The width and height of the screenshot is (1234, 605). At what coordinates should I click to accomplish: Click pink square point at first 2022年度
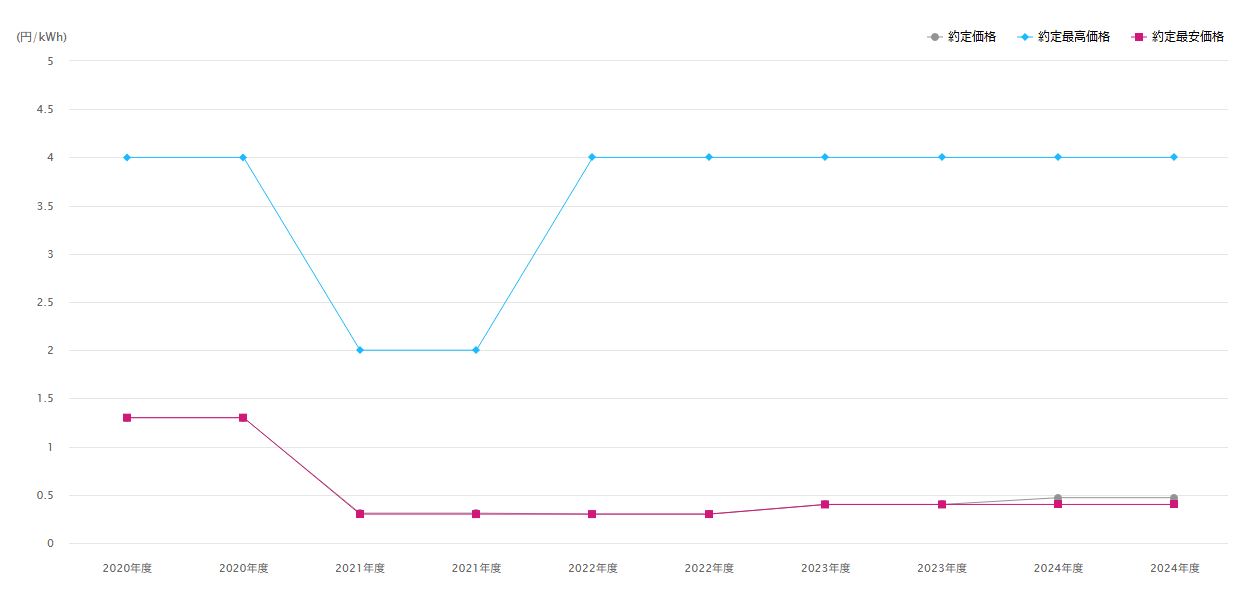592,514
